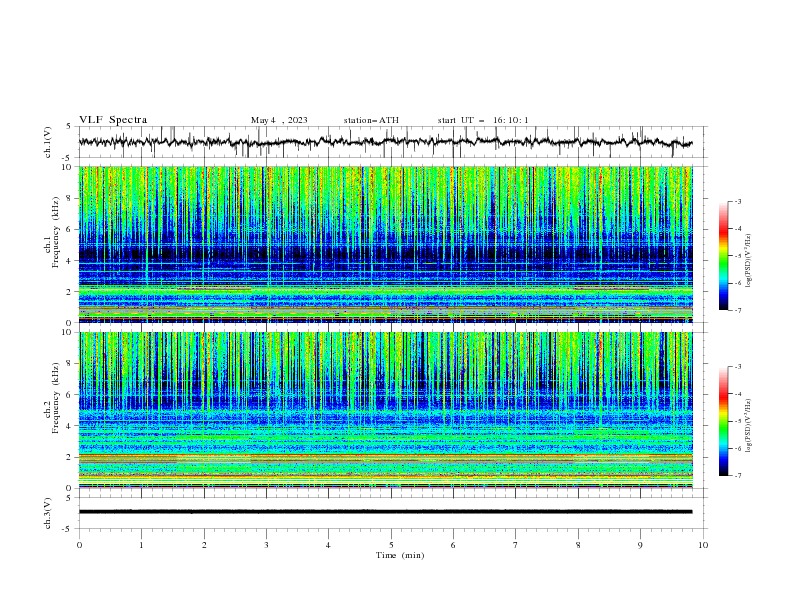Click the time axis tick label "2"
Screen dimensions: 792x612
pyautogui.click(x=204, y=545)
